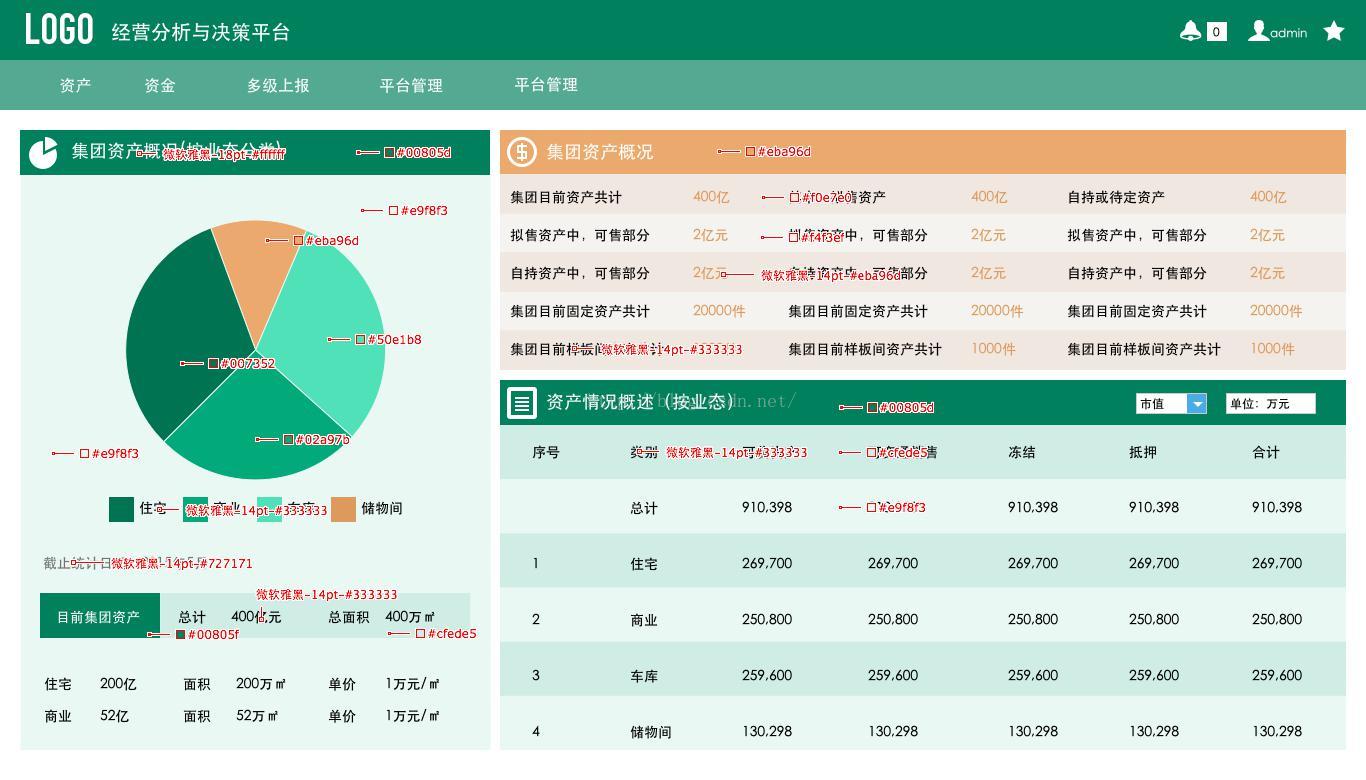Click the pie chart icon in 集团资产概况 header
1366x780 pixels.
42,153
